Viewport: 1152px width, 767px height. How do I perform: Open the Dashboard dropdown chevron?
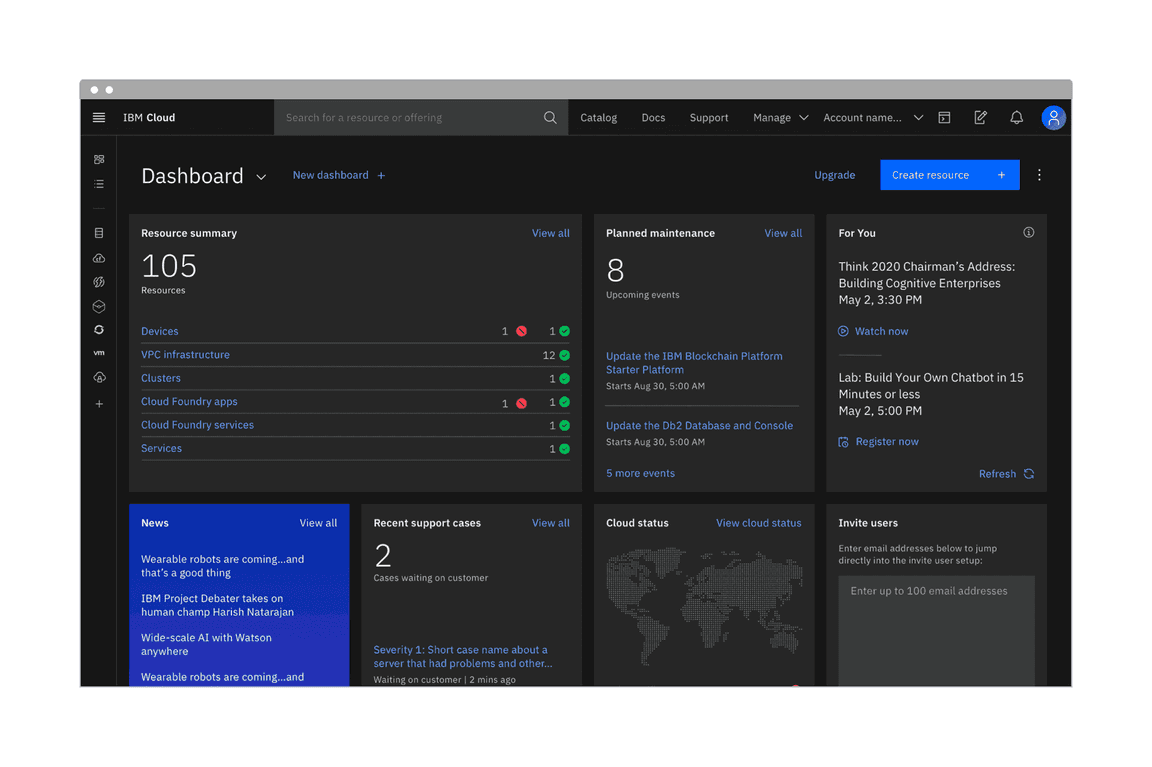click(x=261, y=176)
